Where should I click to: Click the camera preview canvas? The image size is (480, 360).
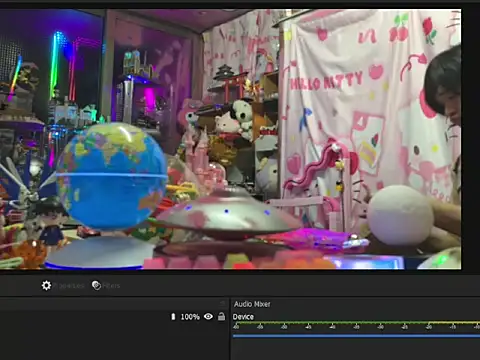[x=230, y=139]
